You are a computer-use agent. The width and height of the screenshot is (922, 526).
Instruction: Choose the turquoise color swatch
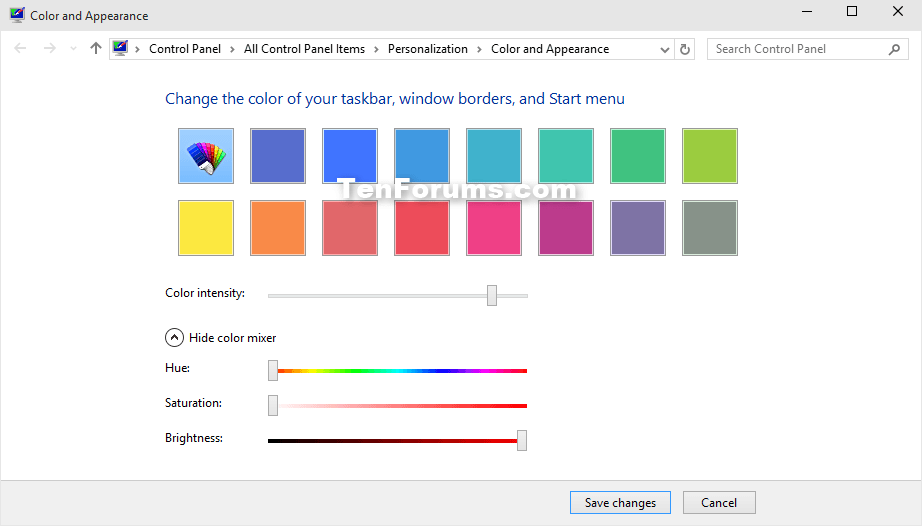pyautogui.click(x=566, y=156)
